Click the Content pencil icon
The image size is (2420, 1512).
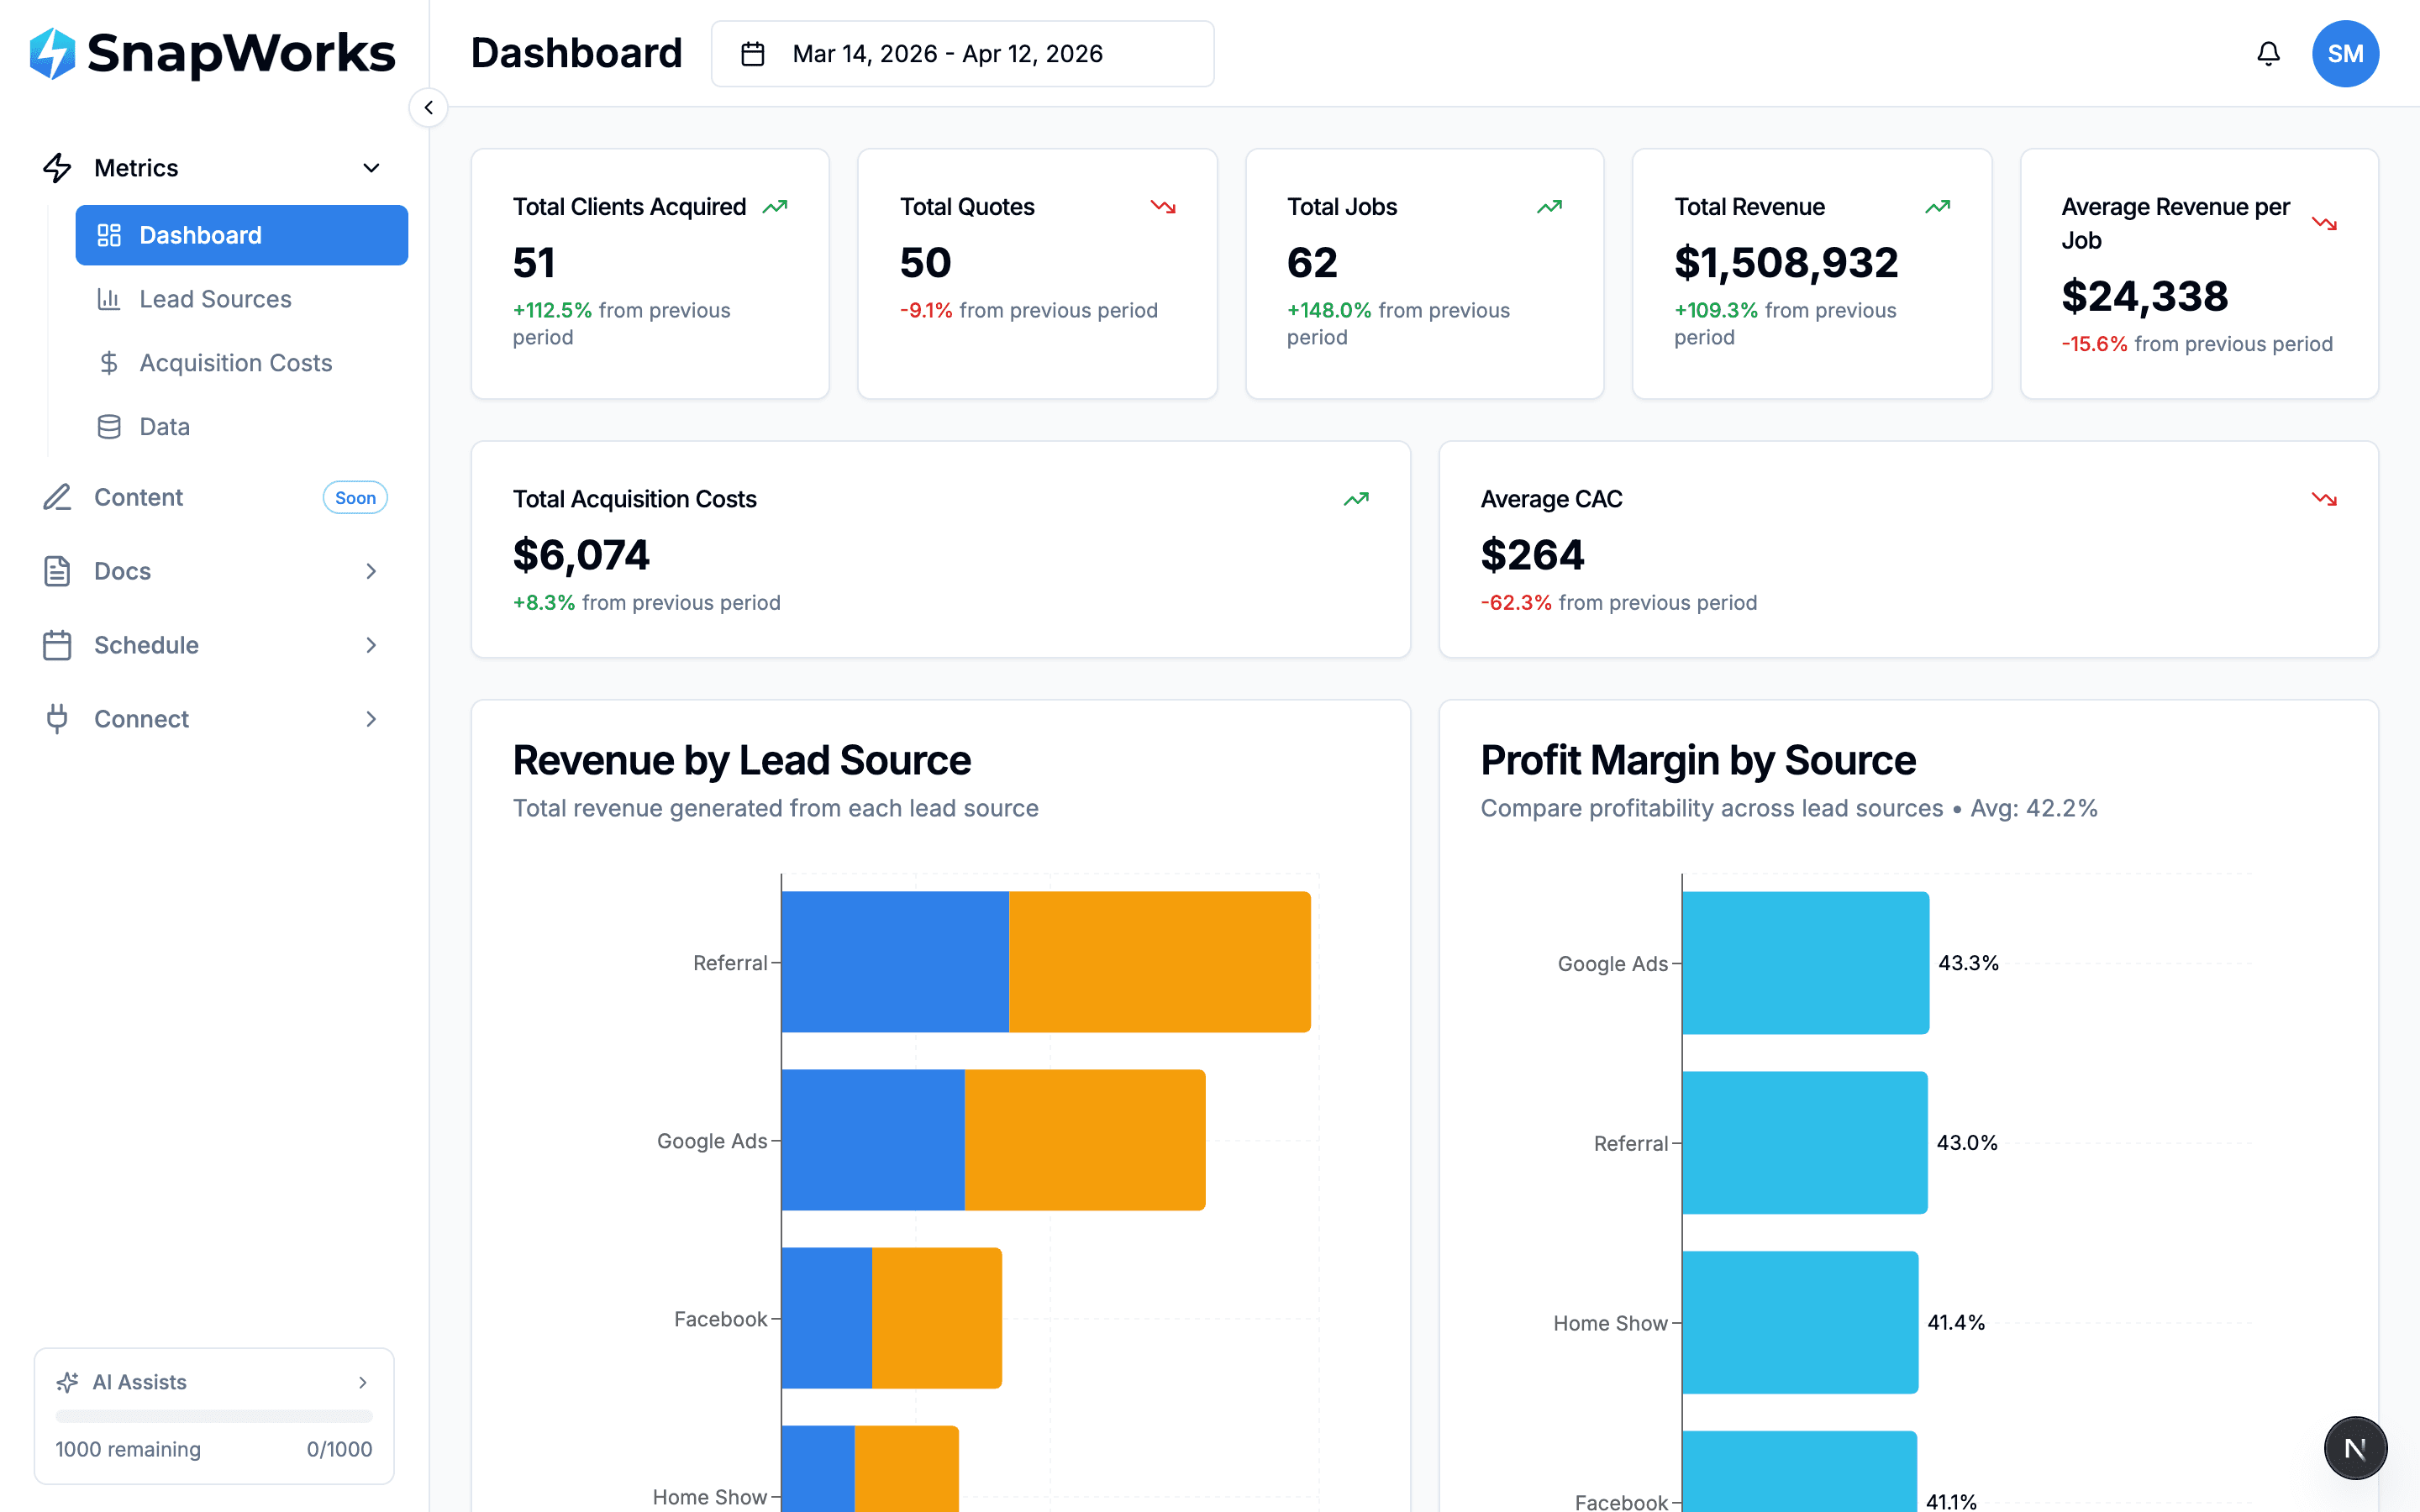(57, 497)
